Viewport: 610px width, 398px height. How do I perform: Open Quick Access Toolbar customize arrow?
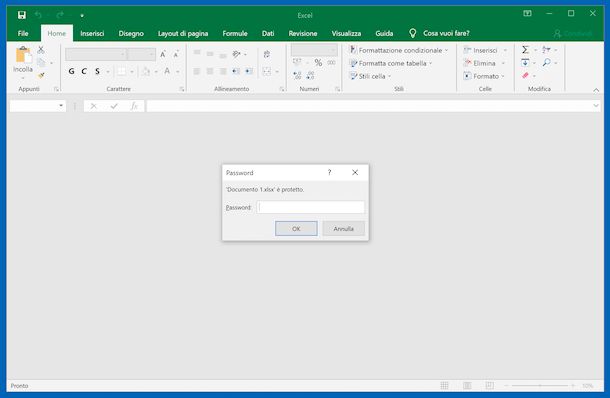click(82, 16)
